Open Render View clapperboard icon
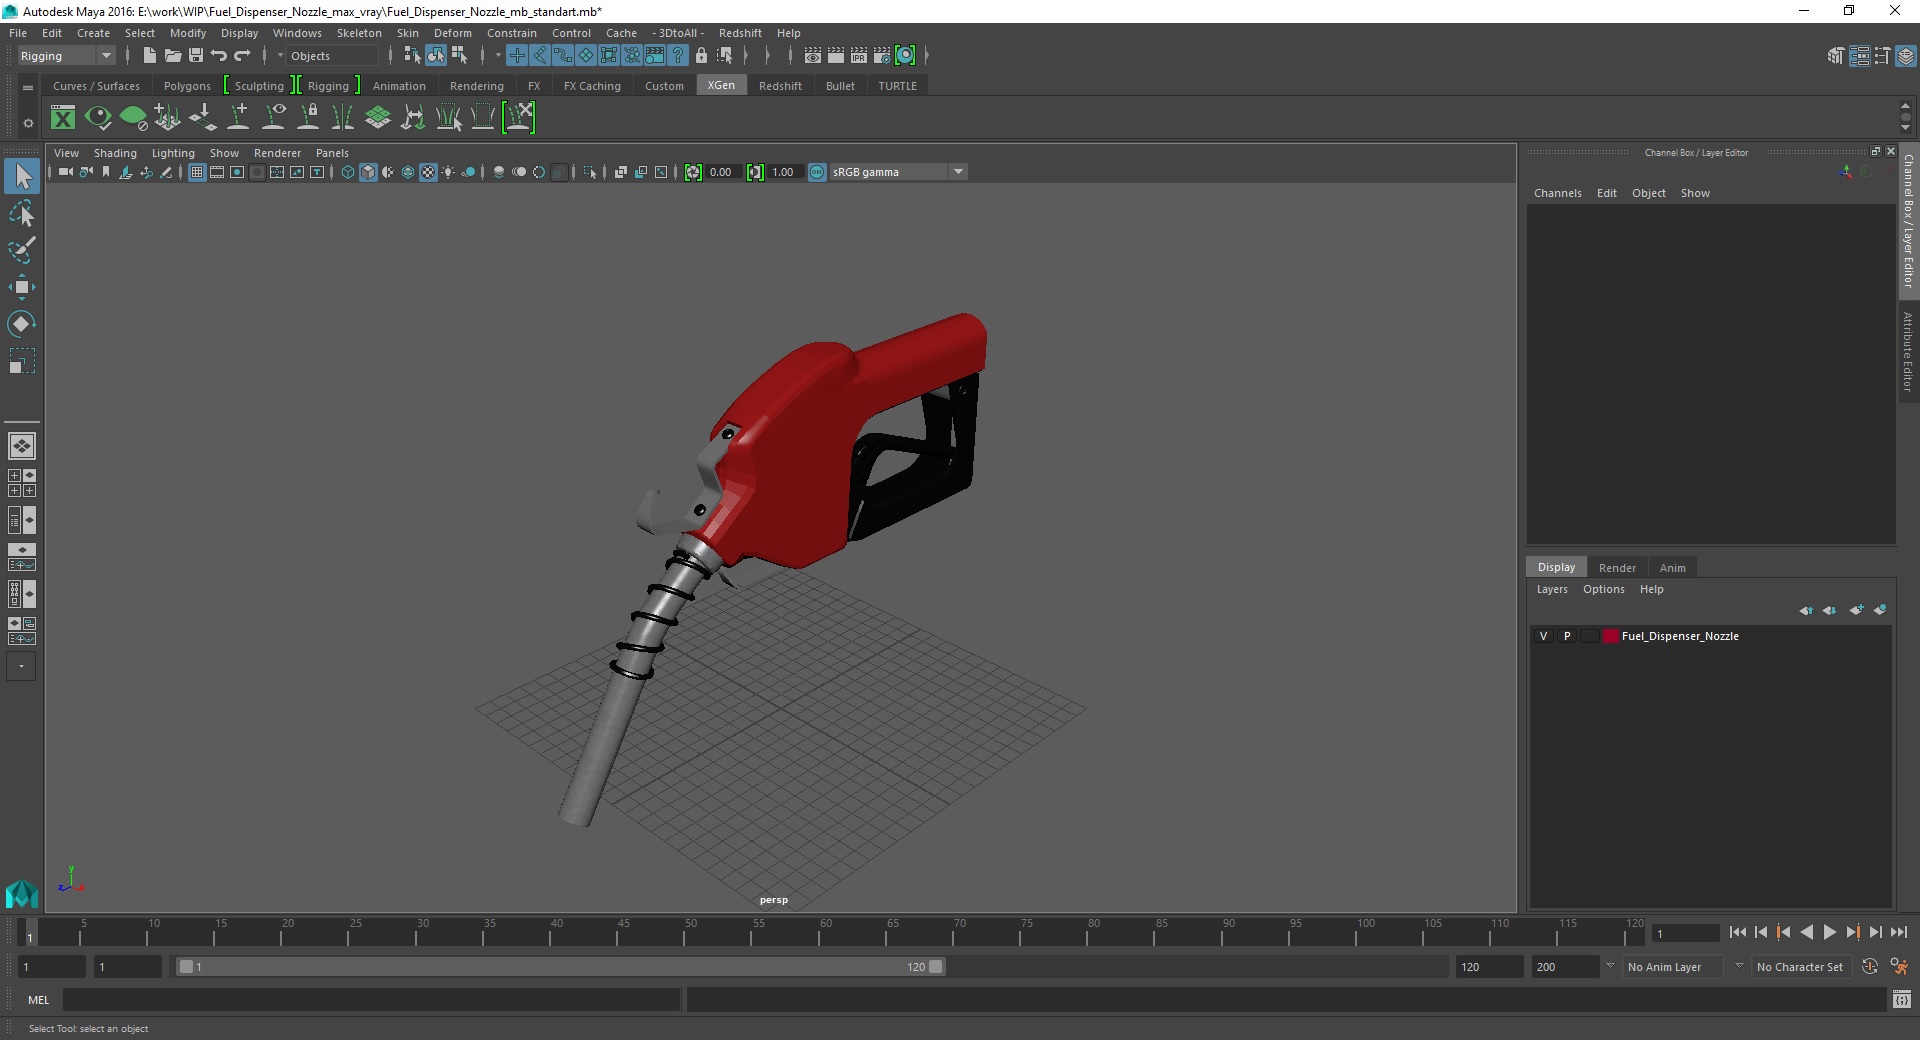Image resolution: width=1920 pixels, height=1040 pixels. [813, 56]
